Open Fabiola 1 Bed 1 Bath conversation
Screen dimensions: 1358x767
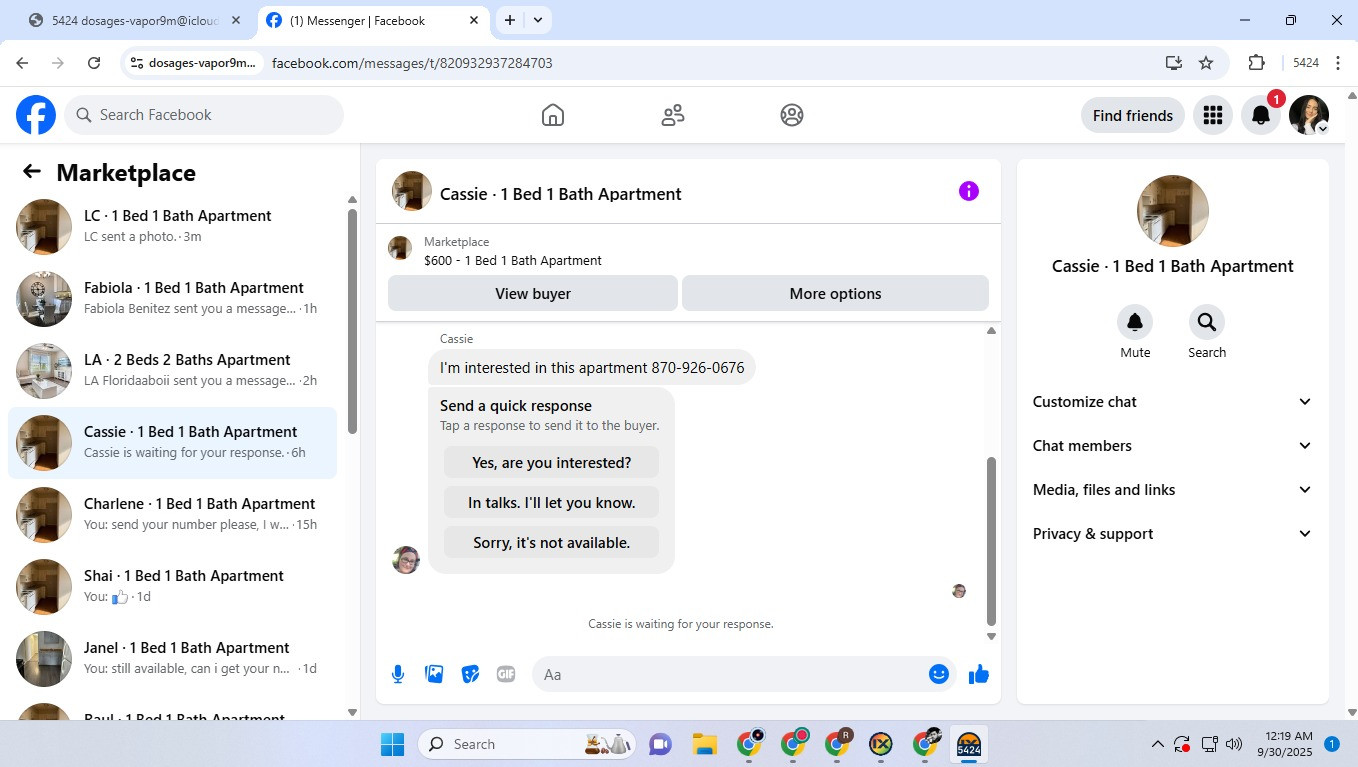click(x=172, y=298)
